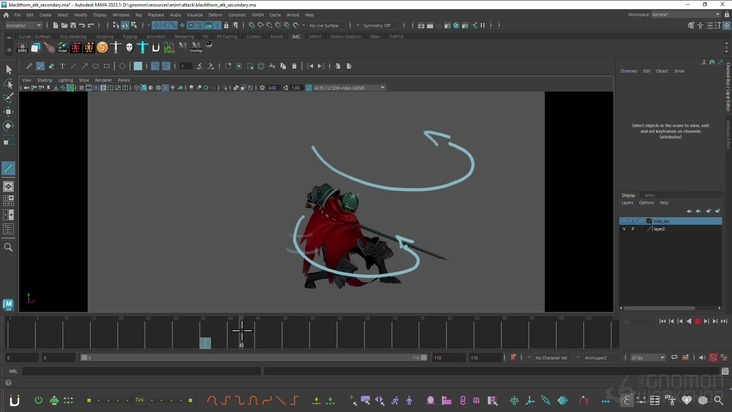The height and width of the screenshot is (412, 732).
Task: Open the 30 fps frame rate dropdown
Action: point(648,358)
